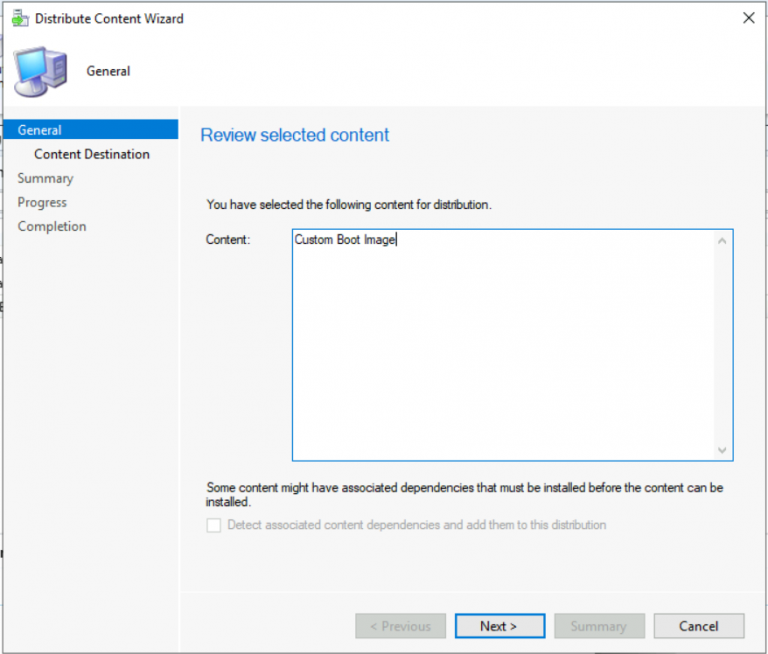The width and height of the screenshot is (768, 654).
Task: Click the scroll down arrow in Content box
Action: 721,450
